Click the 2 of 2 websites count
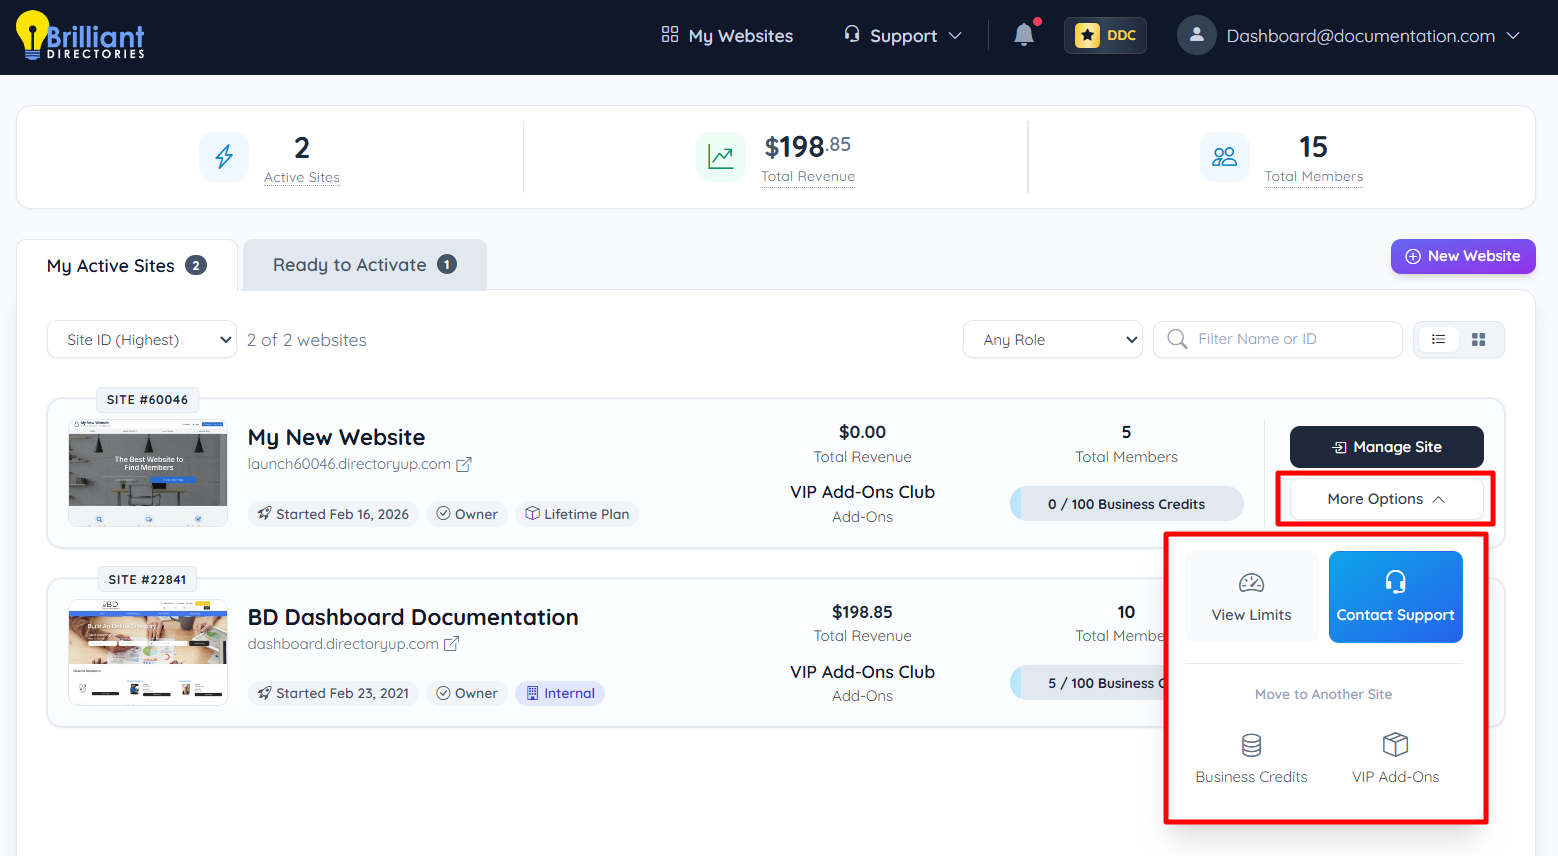This screenshot has height=856, width=1558. point(307,340)
